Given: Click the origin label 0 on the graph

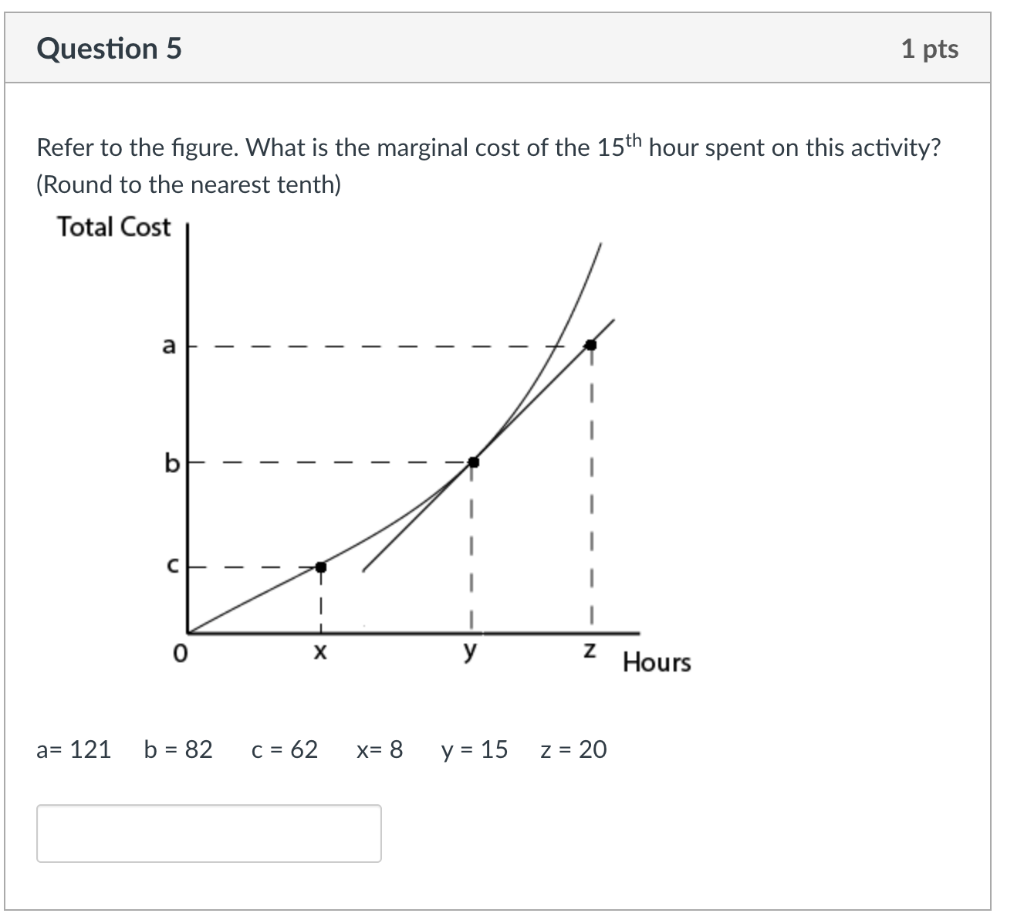Looking at the screenshot, I should coord(178,654).
